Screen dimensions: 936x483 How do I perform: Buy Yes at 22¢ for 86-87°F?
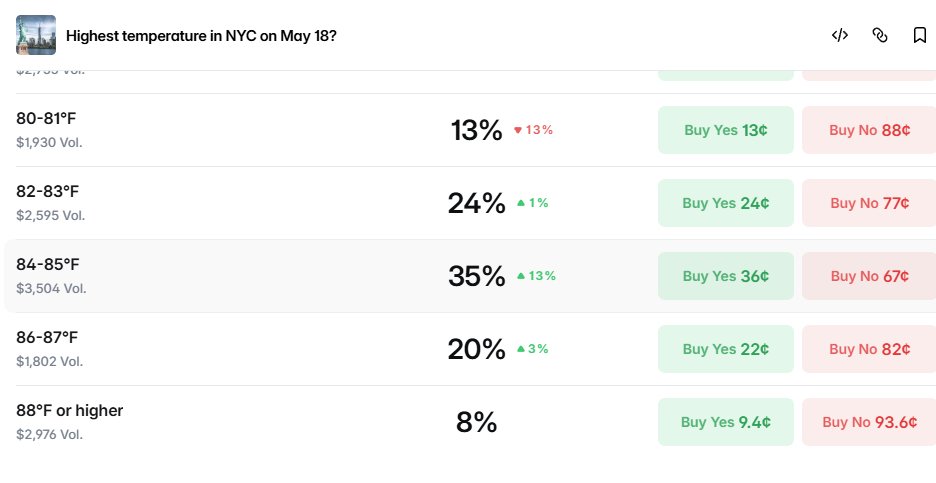pos(726,349)
